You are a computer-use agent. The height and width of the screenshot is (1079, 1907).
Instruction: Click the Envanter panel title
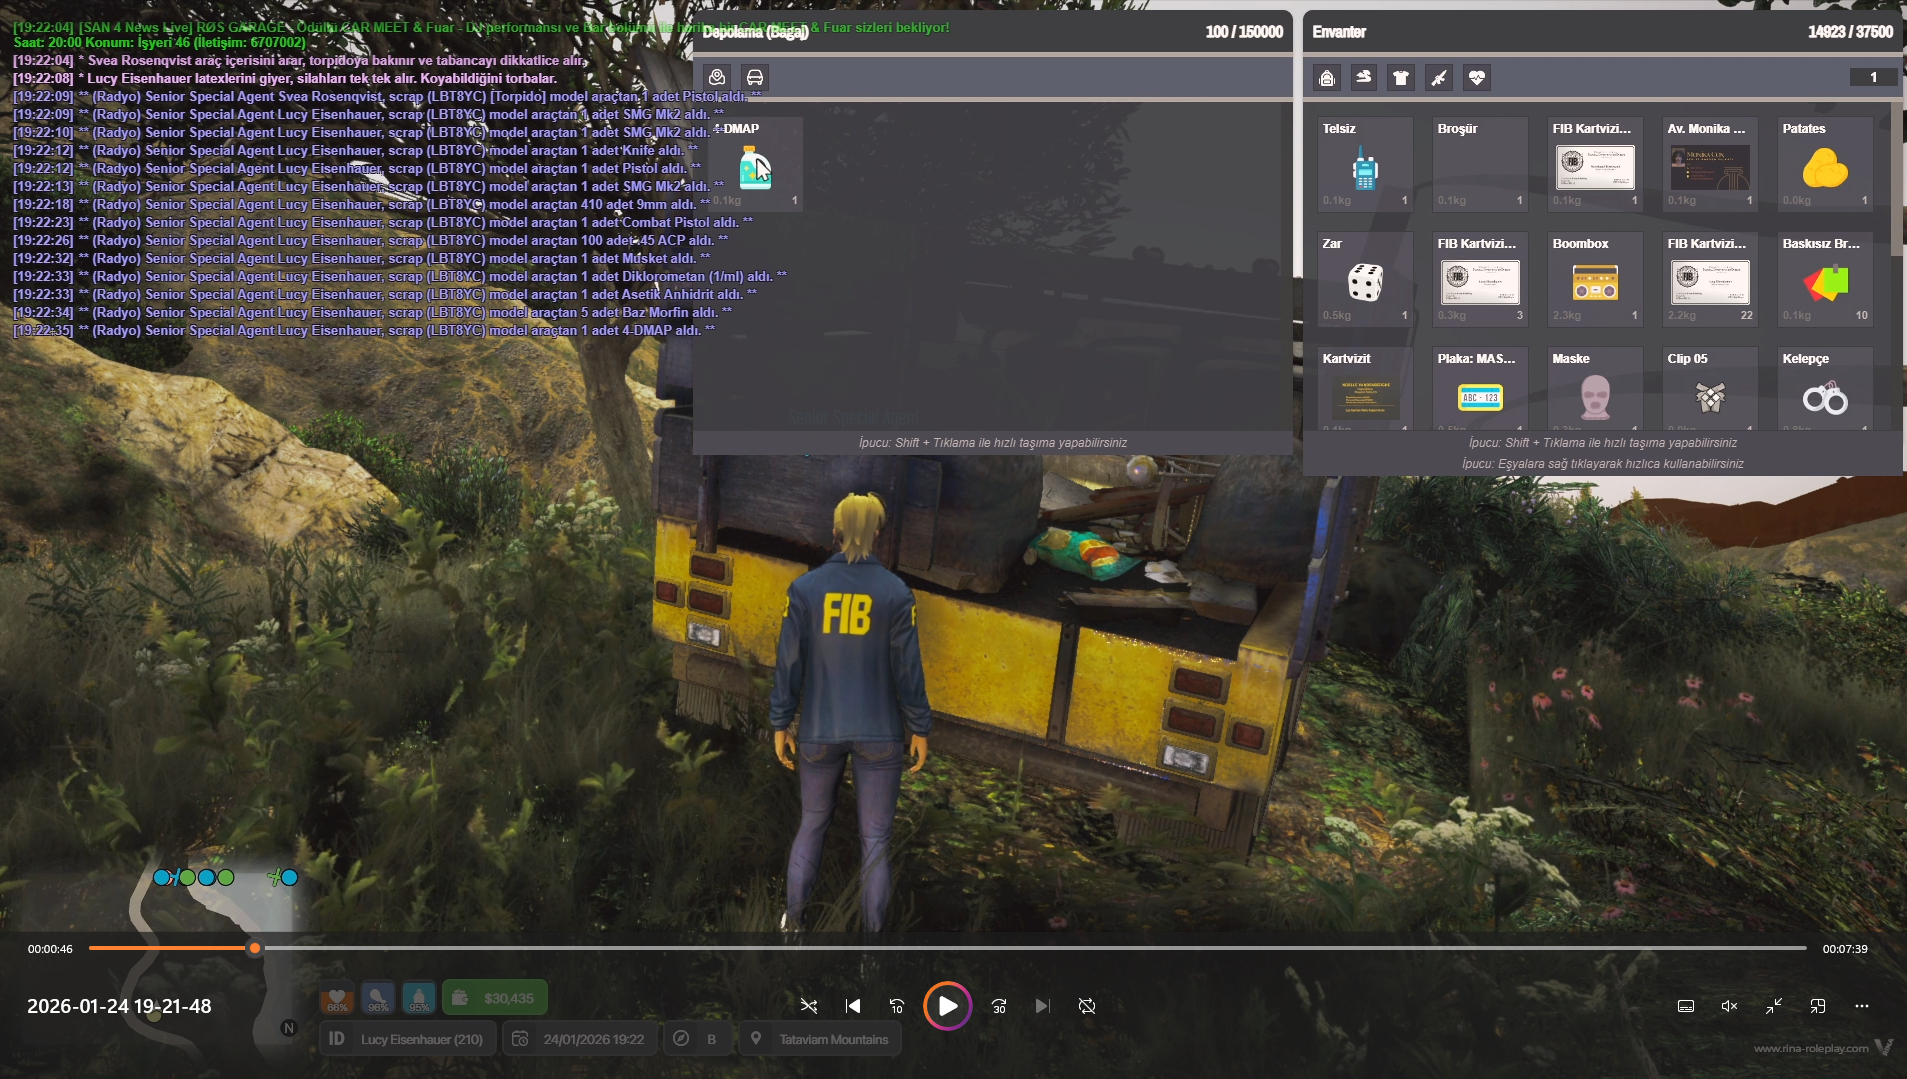[x=1339, y=32]
